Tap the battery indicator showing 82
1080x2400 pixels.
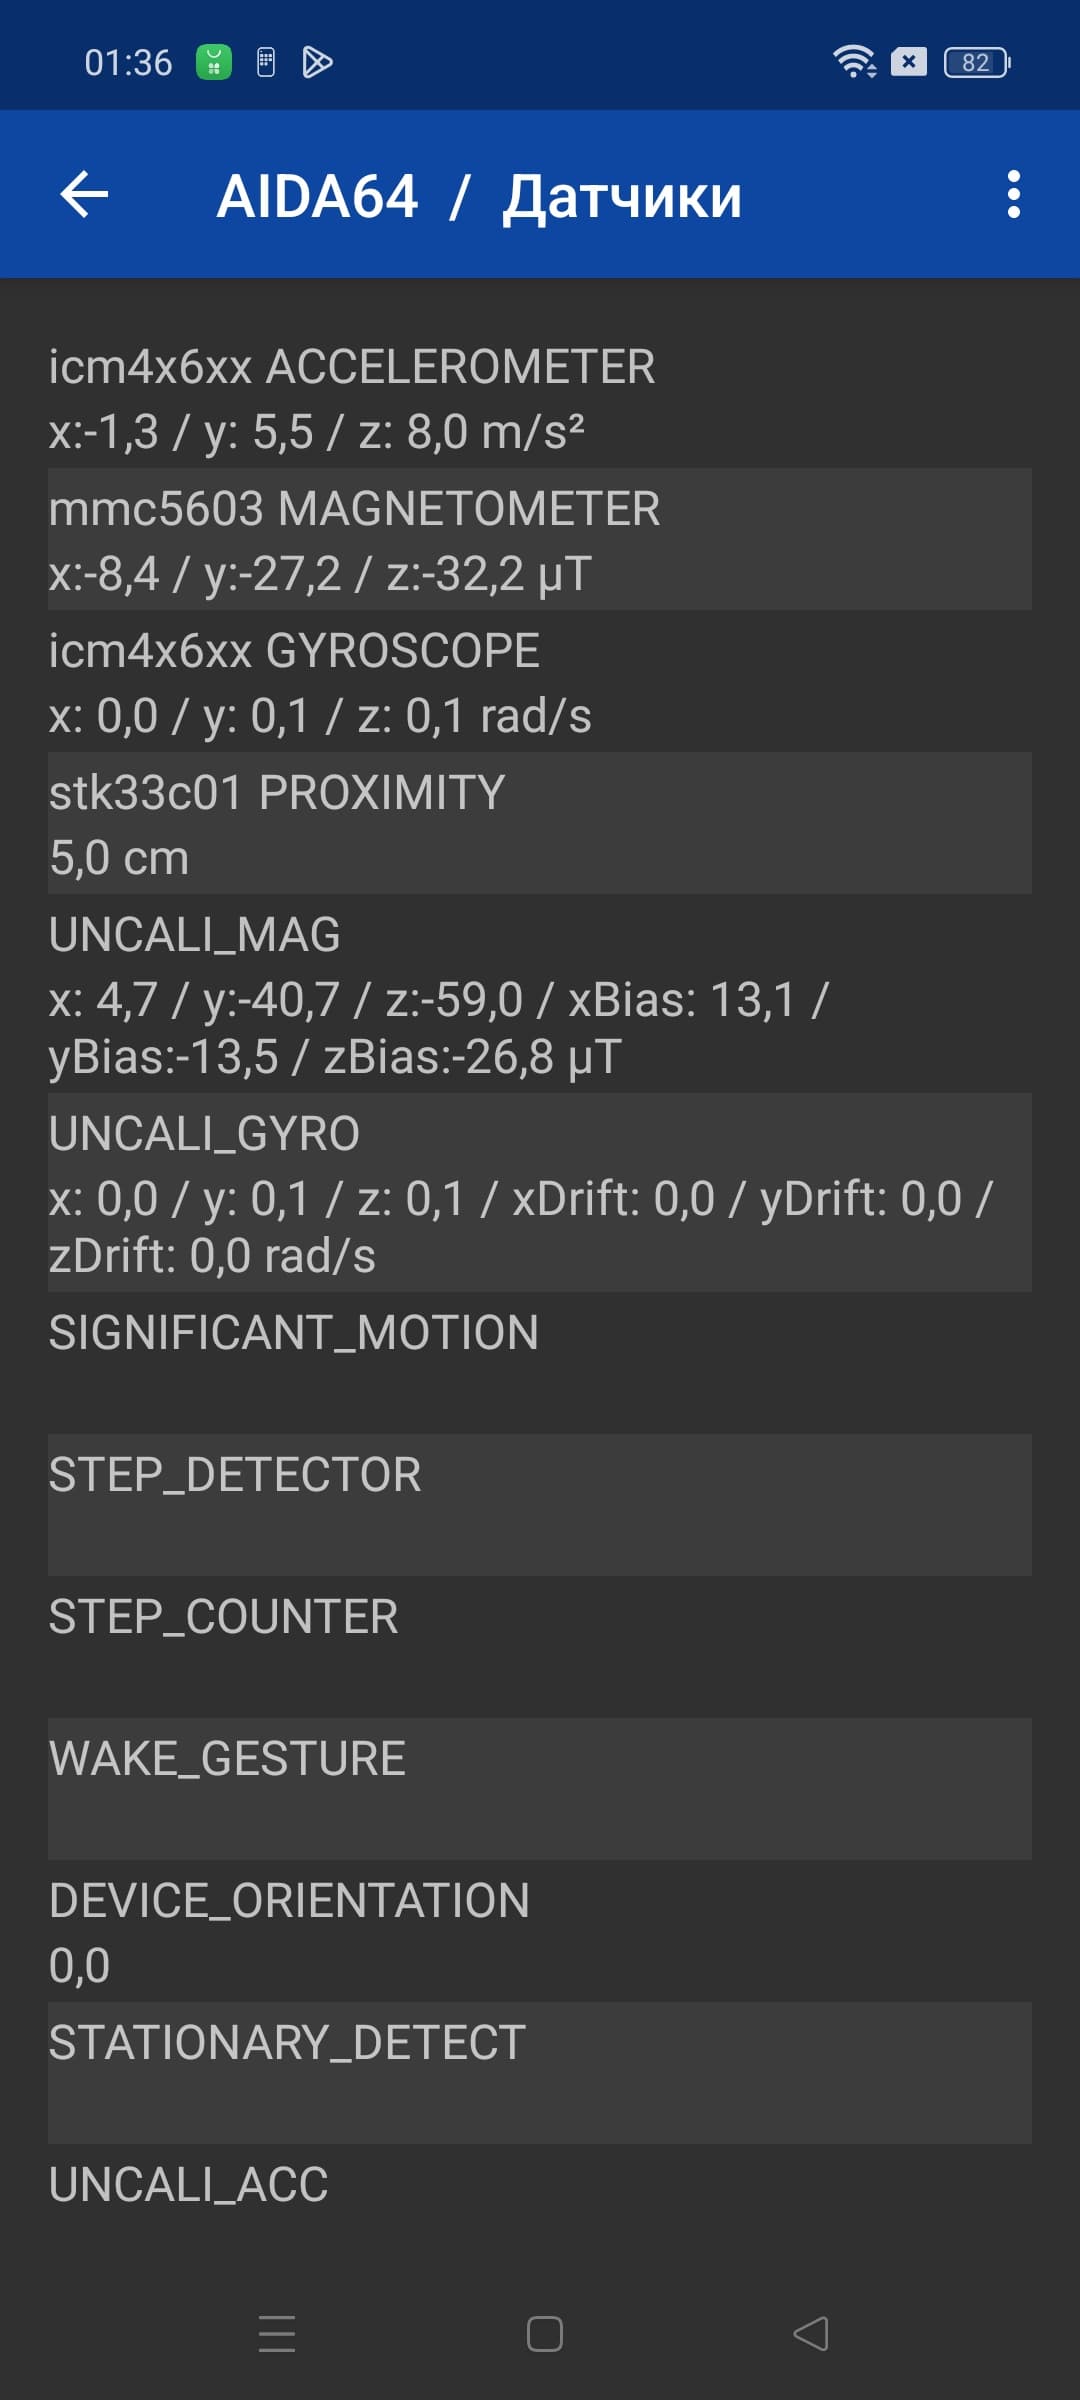(x=976, y=62)
